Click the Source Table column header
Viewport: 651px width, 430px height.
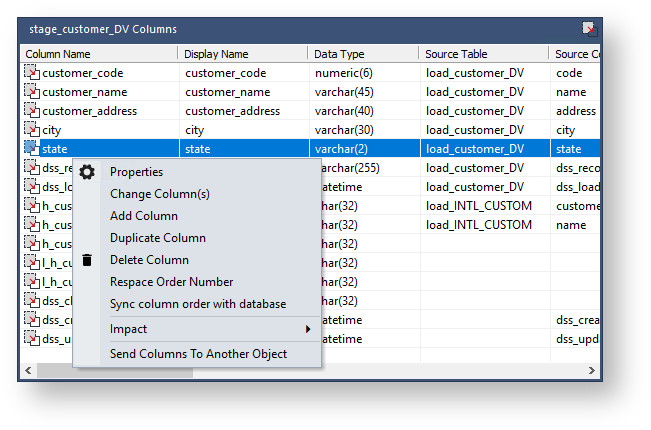coord(456,54)
